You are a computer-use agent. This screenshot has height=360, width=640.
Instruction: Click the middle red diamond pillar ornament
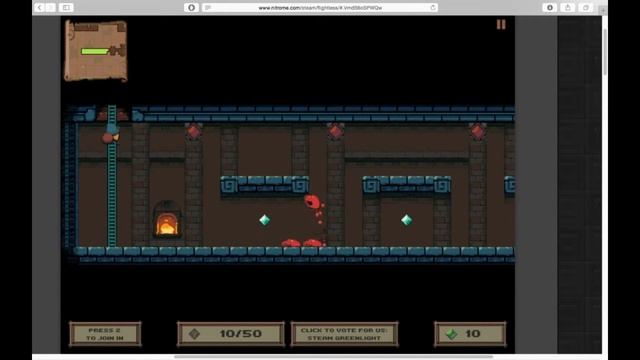[336, 131]
